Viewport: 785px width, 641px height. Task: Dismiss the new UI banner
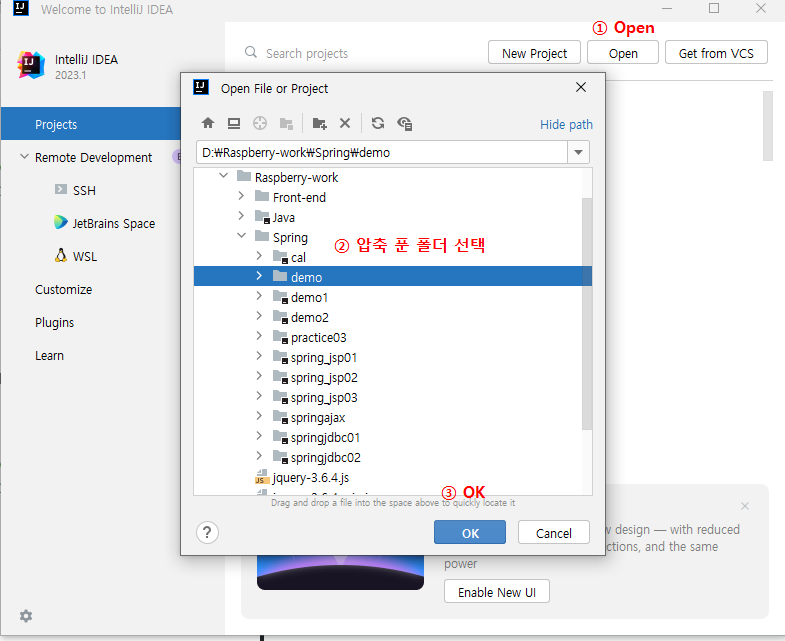[x=744, y=506]
